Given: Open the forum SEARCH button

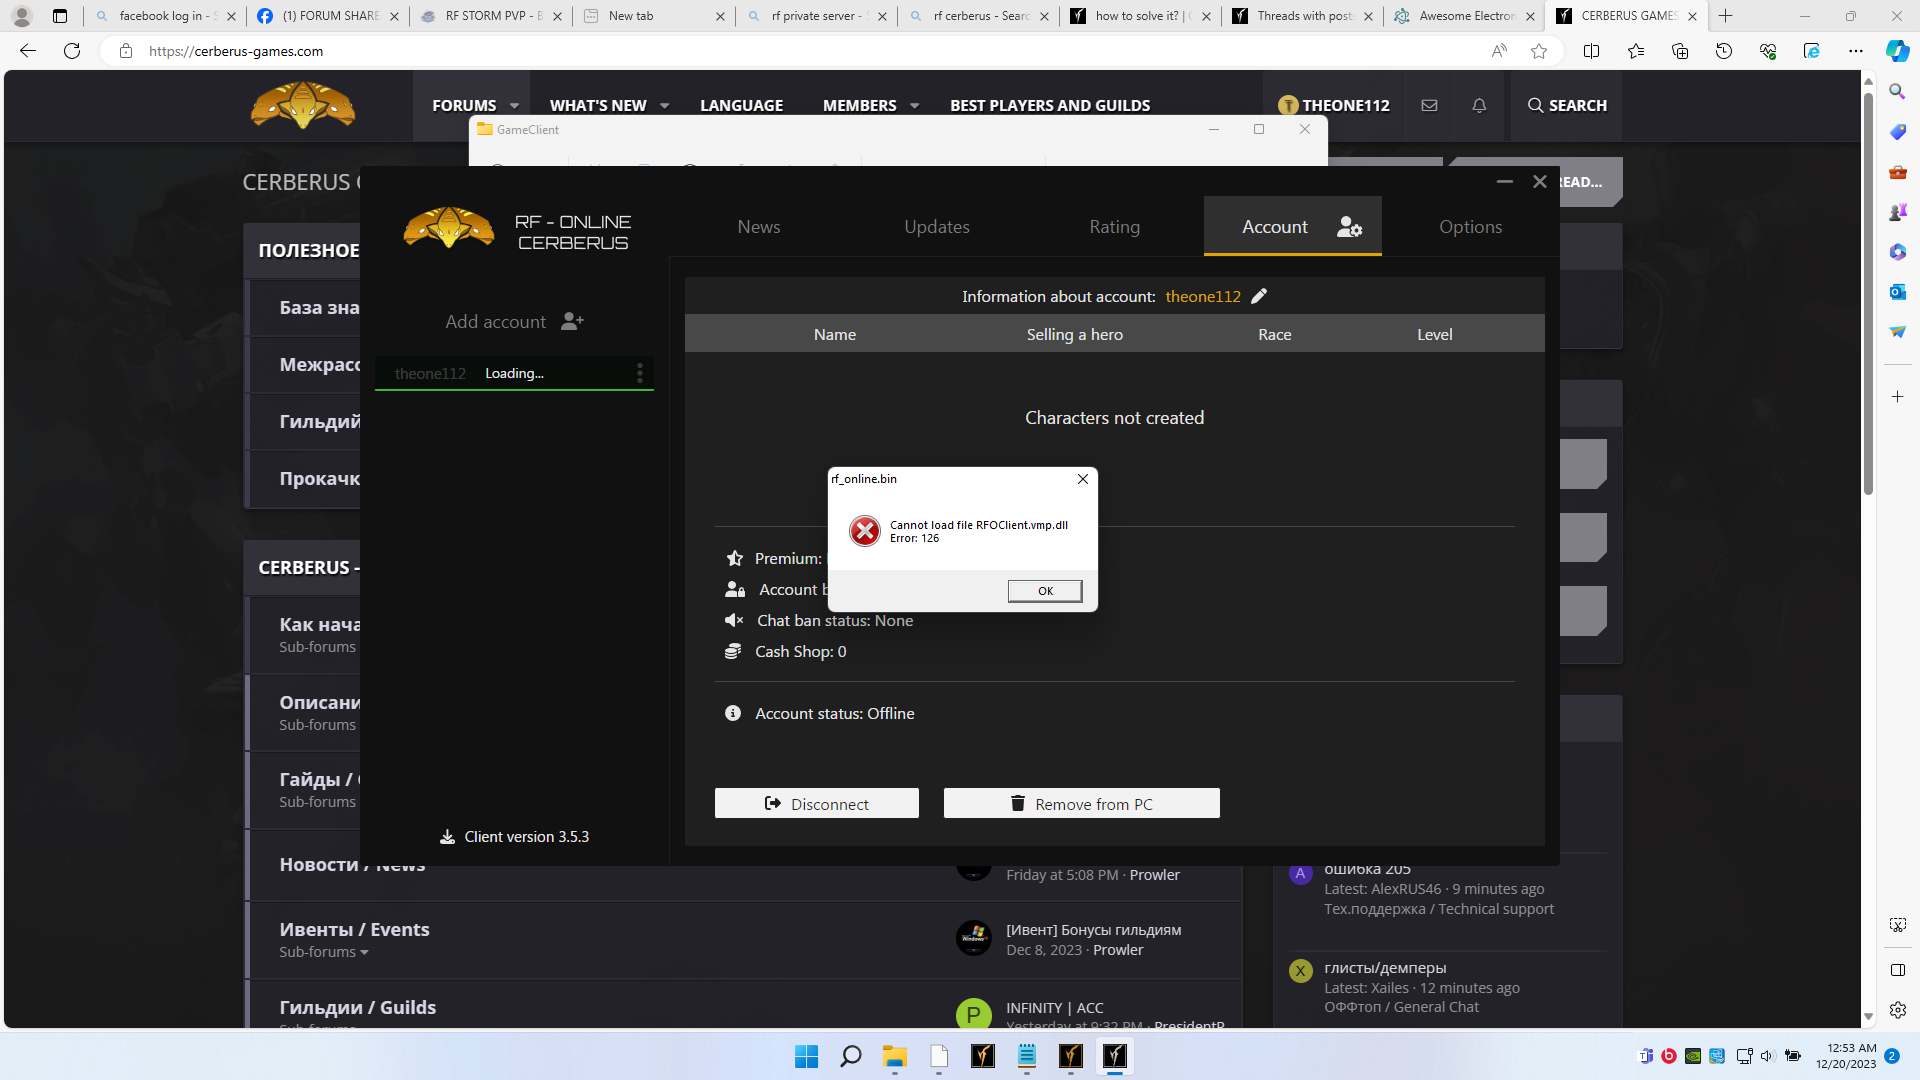Looking at the screenshot, I should point(1567,105).
